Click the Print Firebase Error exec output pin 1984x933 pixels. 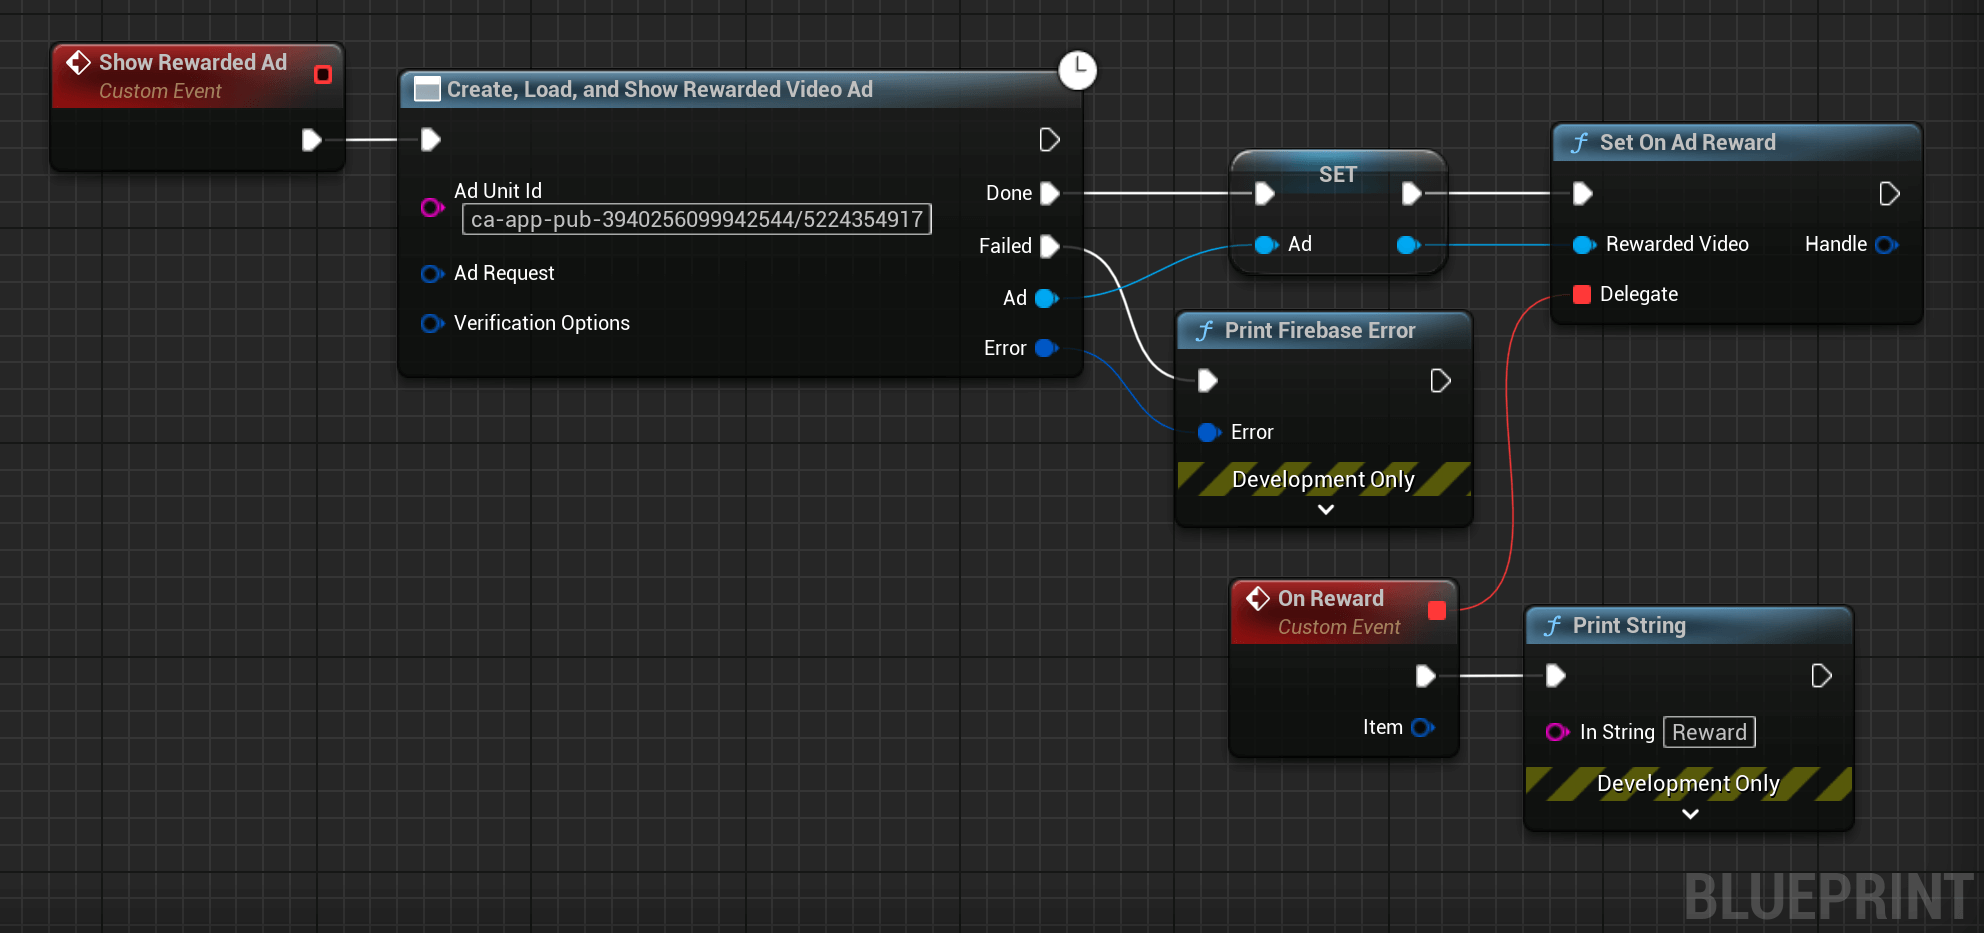pos(1440,381)
